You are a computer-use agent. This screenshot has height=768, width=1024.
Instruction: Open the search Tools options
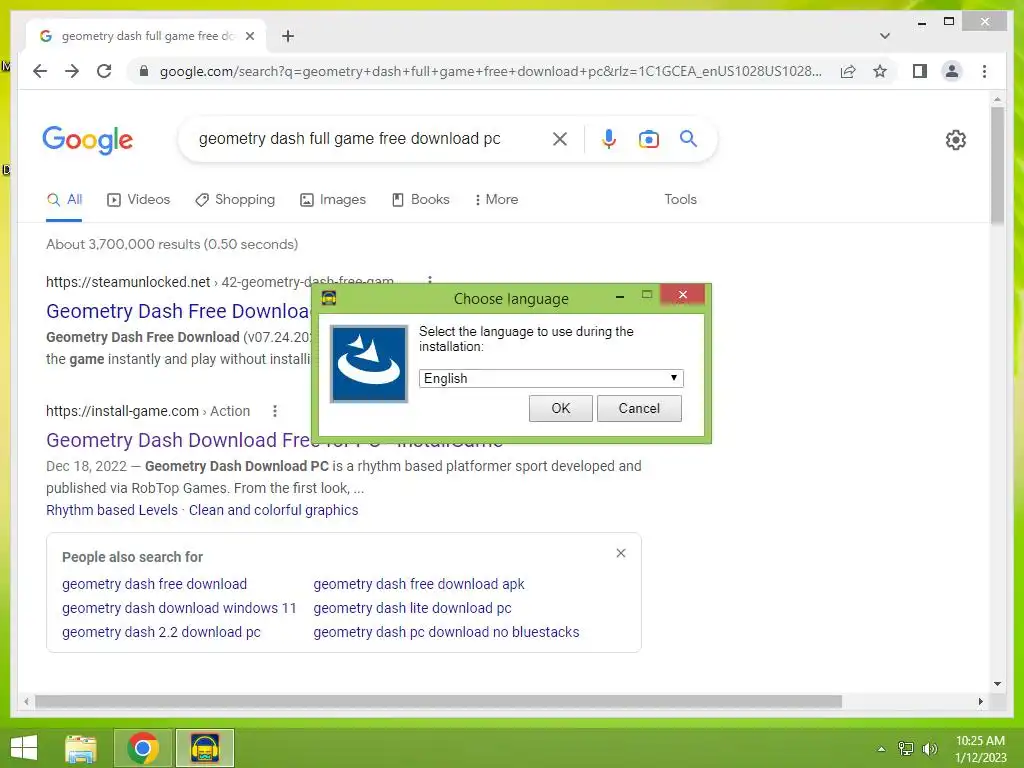tap(680, 199)
